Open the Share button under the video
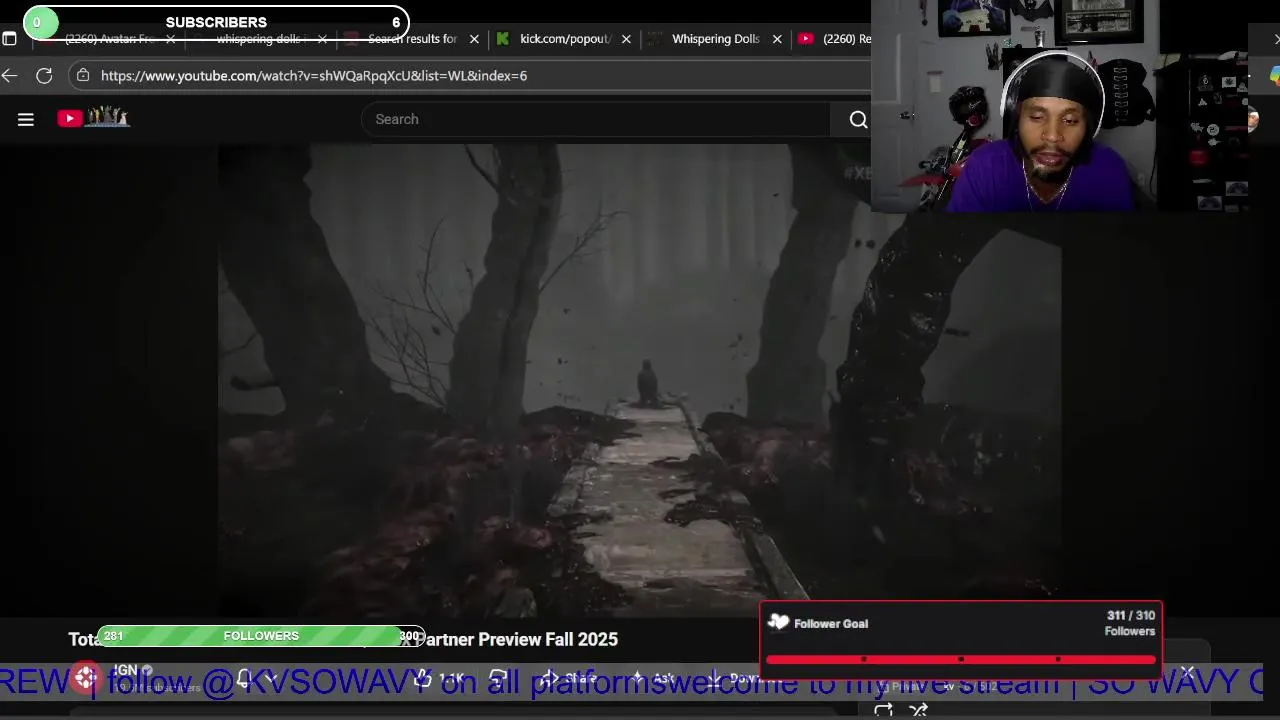Screen dimensions: 1280x720 pos(568,678)
